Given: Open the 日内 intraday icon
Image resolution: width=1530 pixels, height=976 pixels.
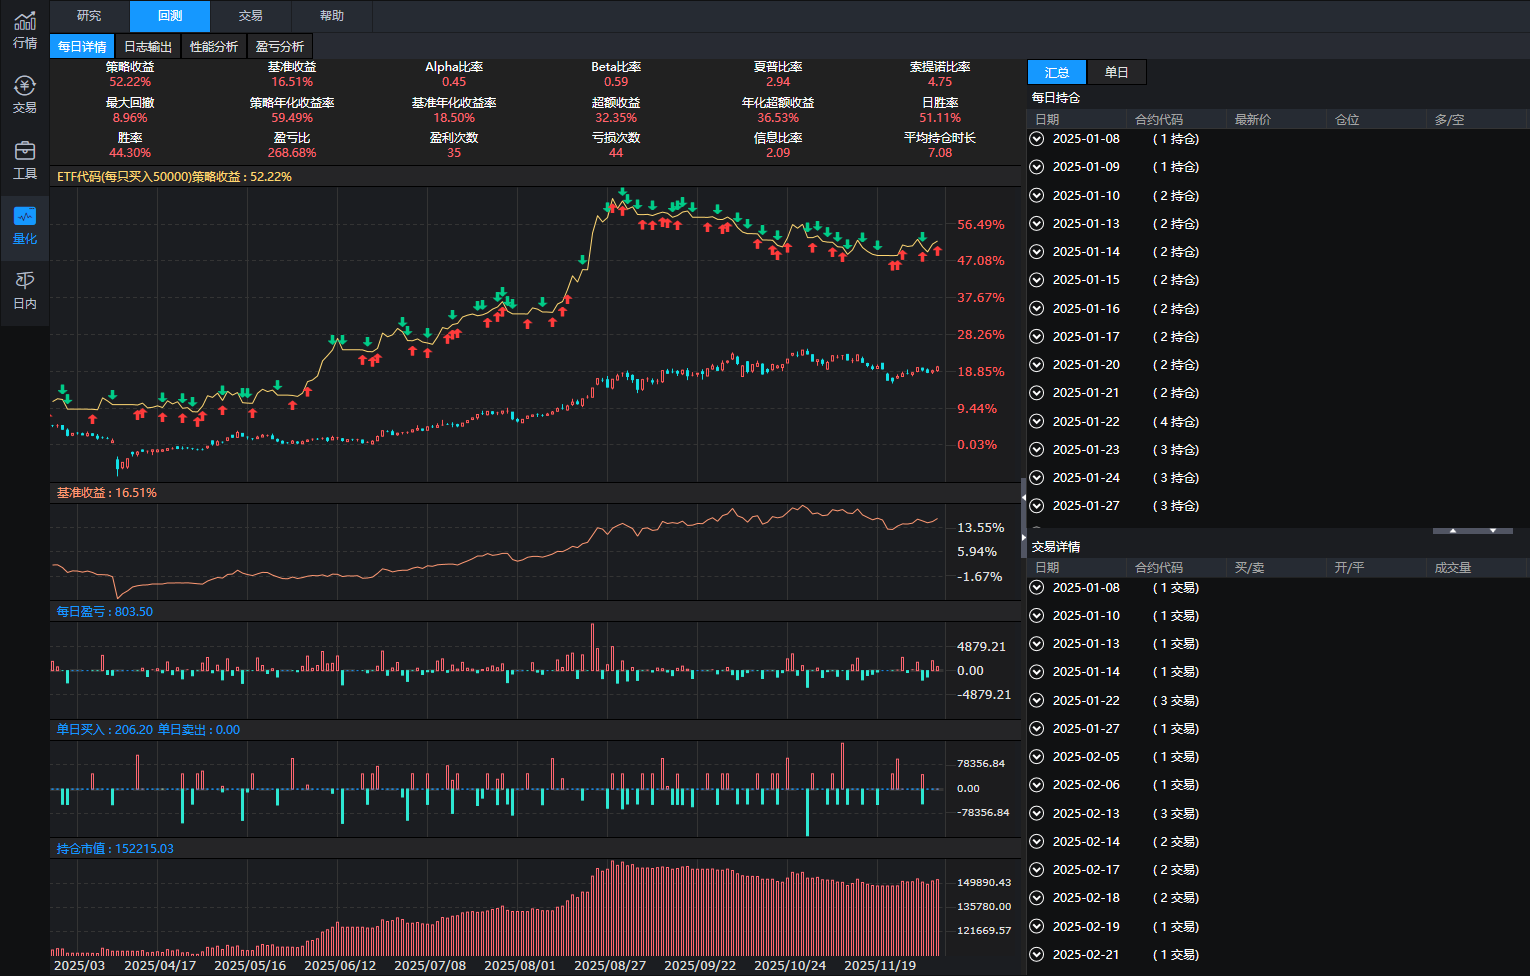Looking at the screenshot, I should pyautogui.click(x=25, y=290).
